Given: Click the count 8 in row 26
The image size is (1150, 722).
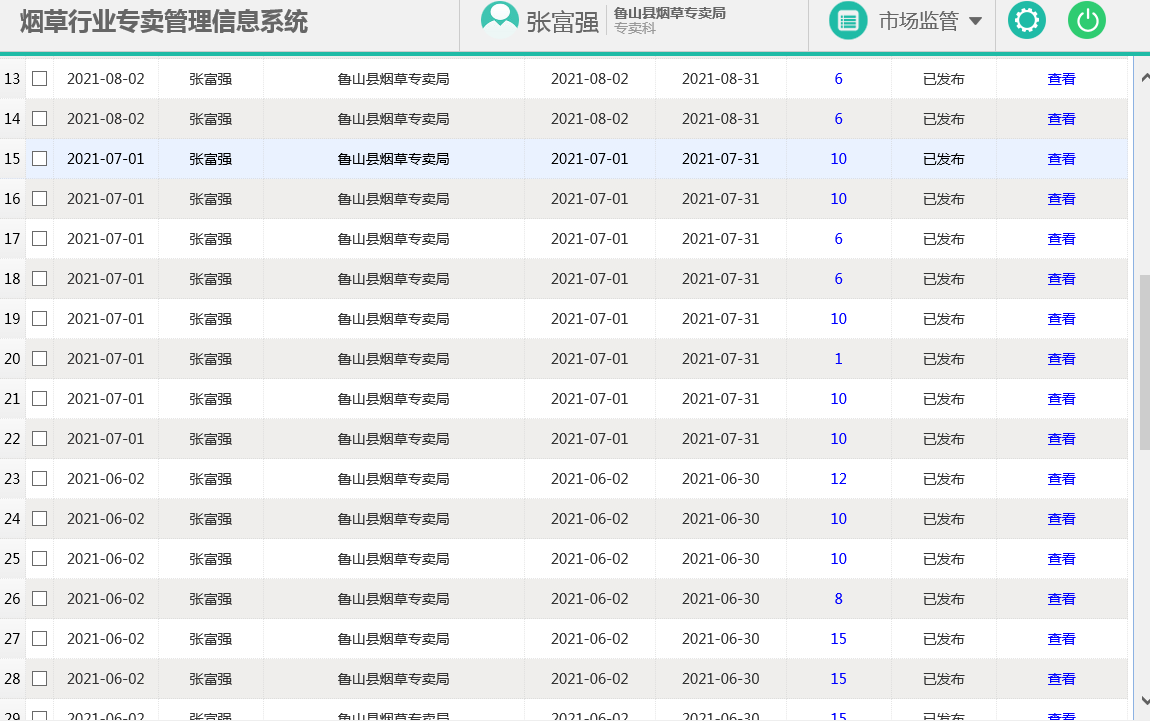Looking at the screenshot, I should pyautogui.click(x=838, y=599).
